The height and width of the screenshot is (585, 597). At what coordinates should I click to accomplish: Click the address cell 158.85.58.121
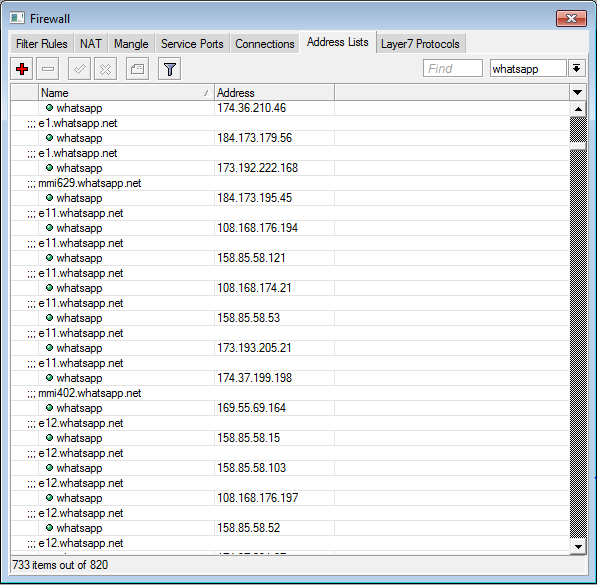tap(274, 258)
